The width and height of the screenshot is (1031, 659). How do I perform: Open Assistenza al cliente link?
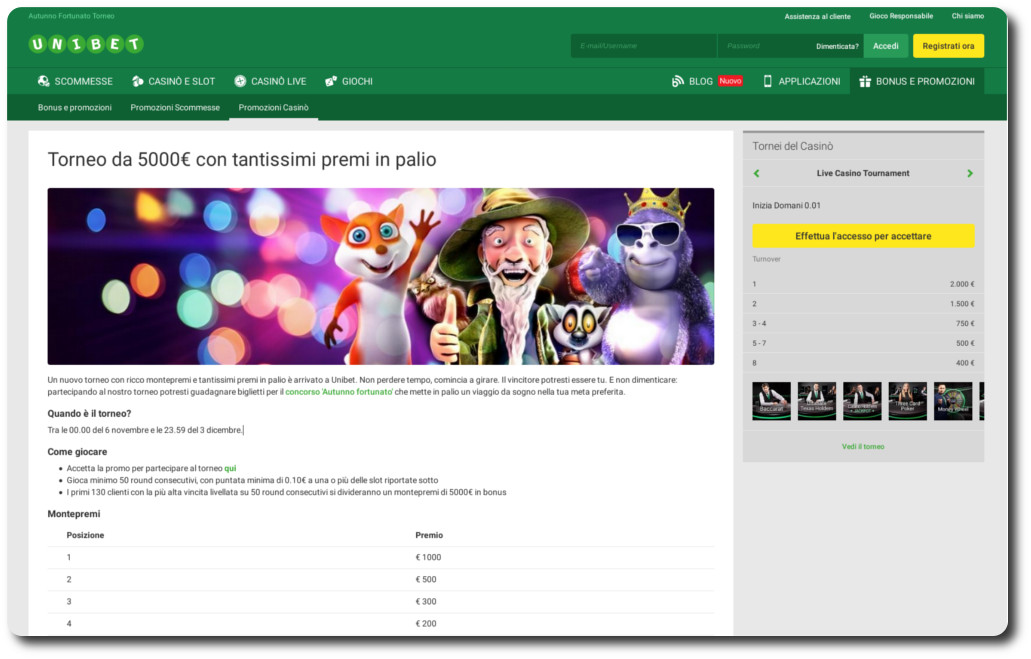tap(817, 16)
